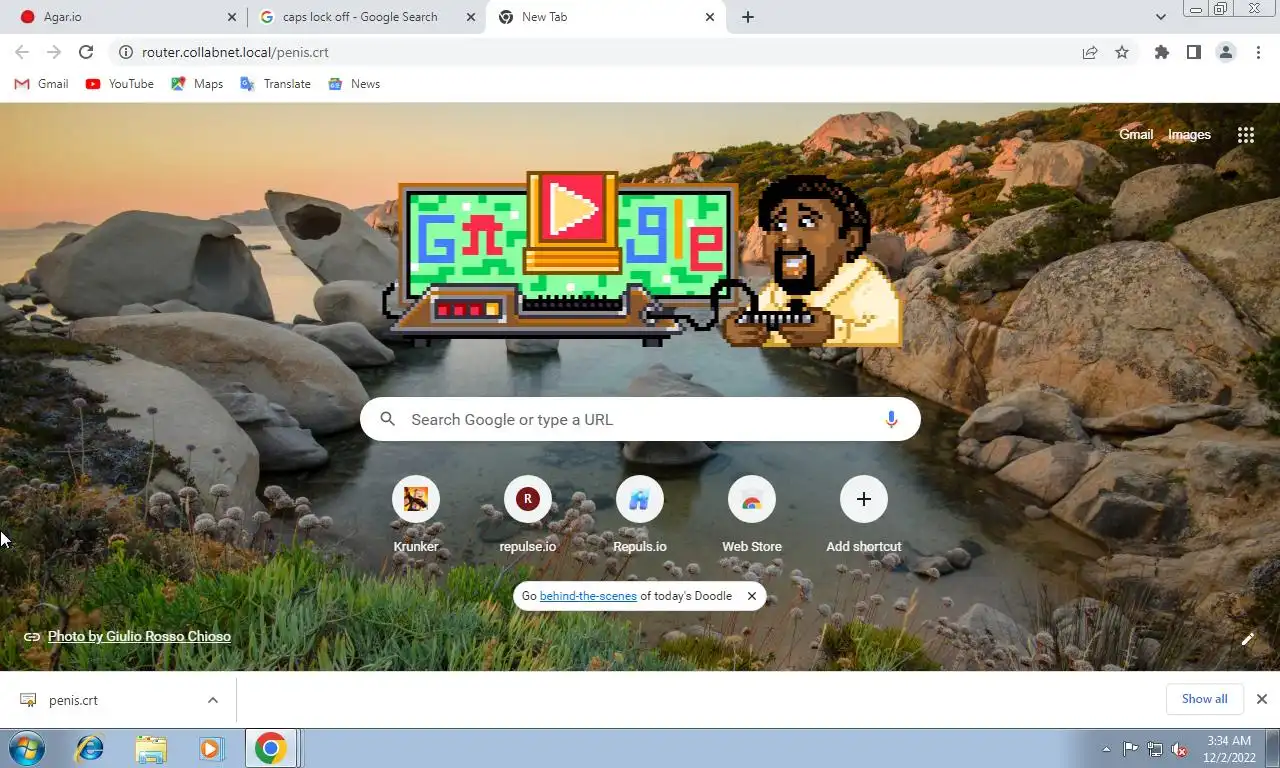1280x768 pixels.
Task: Click the forward navigation arrow
Action: point(54,52)
